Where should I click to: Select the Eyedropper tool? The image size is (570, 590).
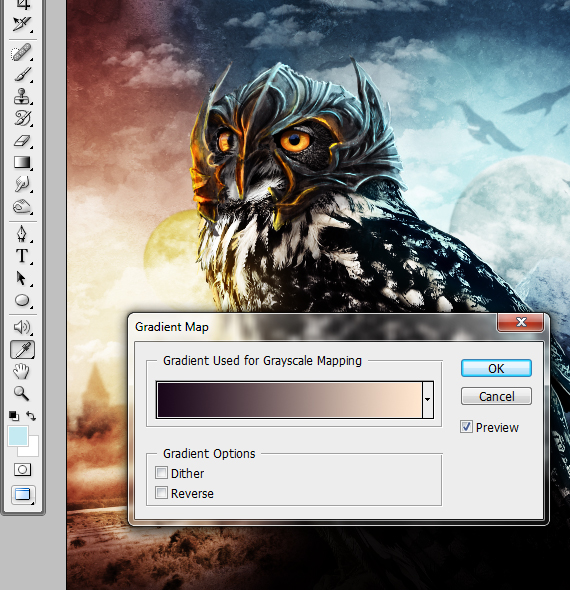[23, 350]
